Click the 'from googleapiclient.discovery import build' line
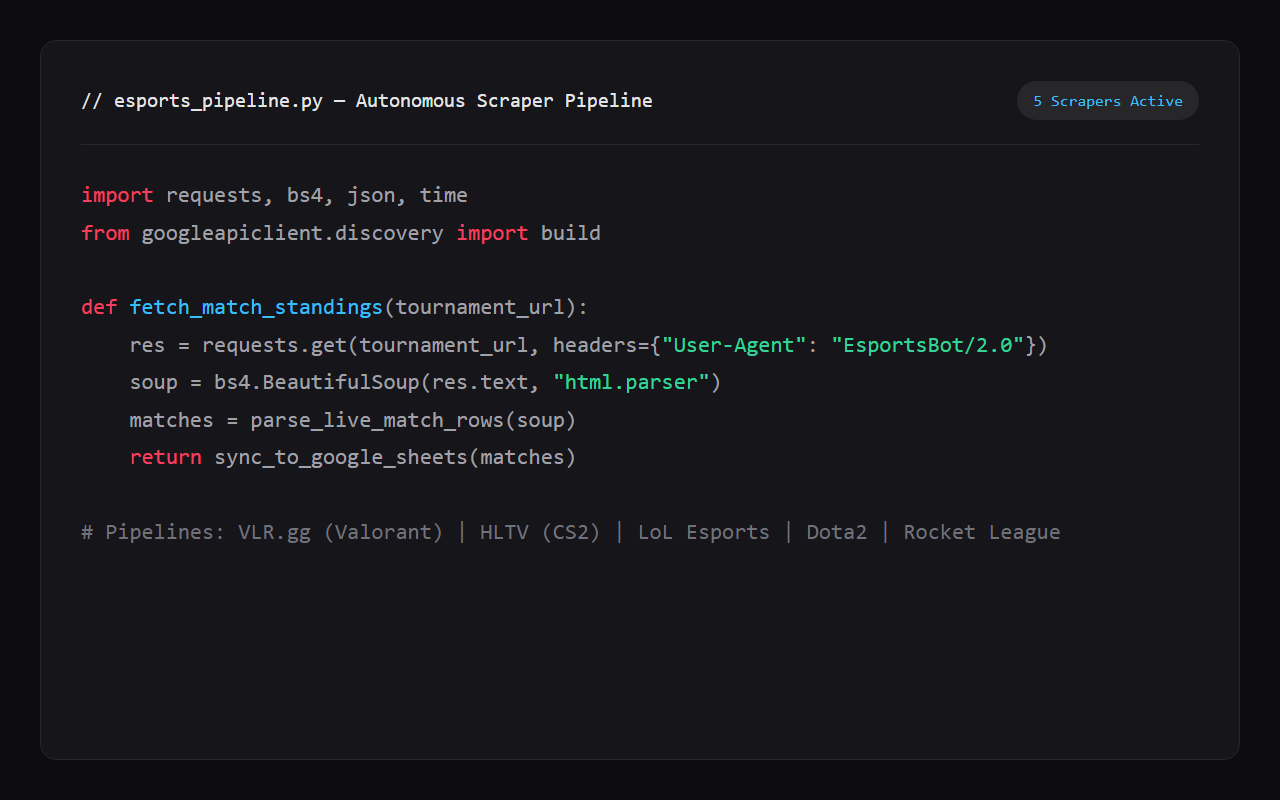The height and width of the screenshot is (800, 1280). 341,233
